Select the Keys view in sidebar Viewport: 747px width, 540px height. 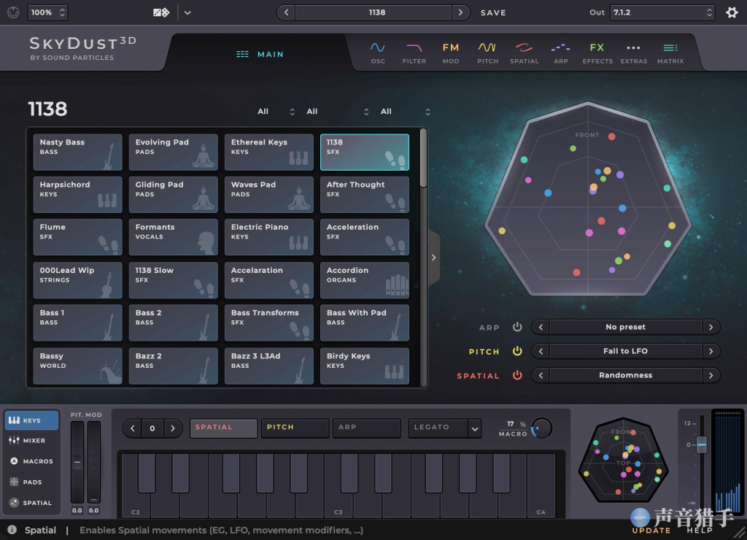[31, 420]
